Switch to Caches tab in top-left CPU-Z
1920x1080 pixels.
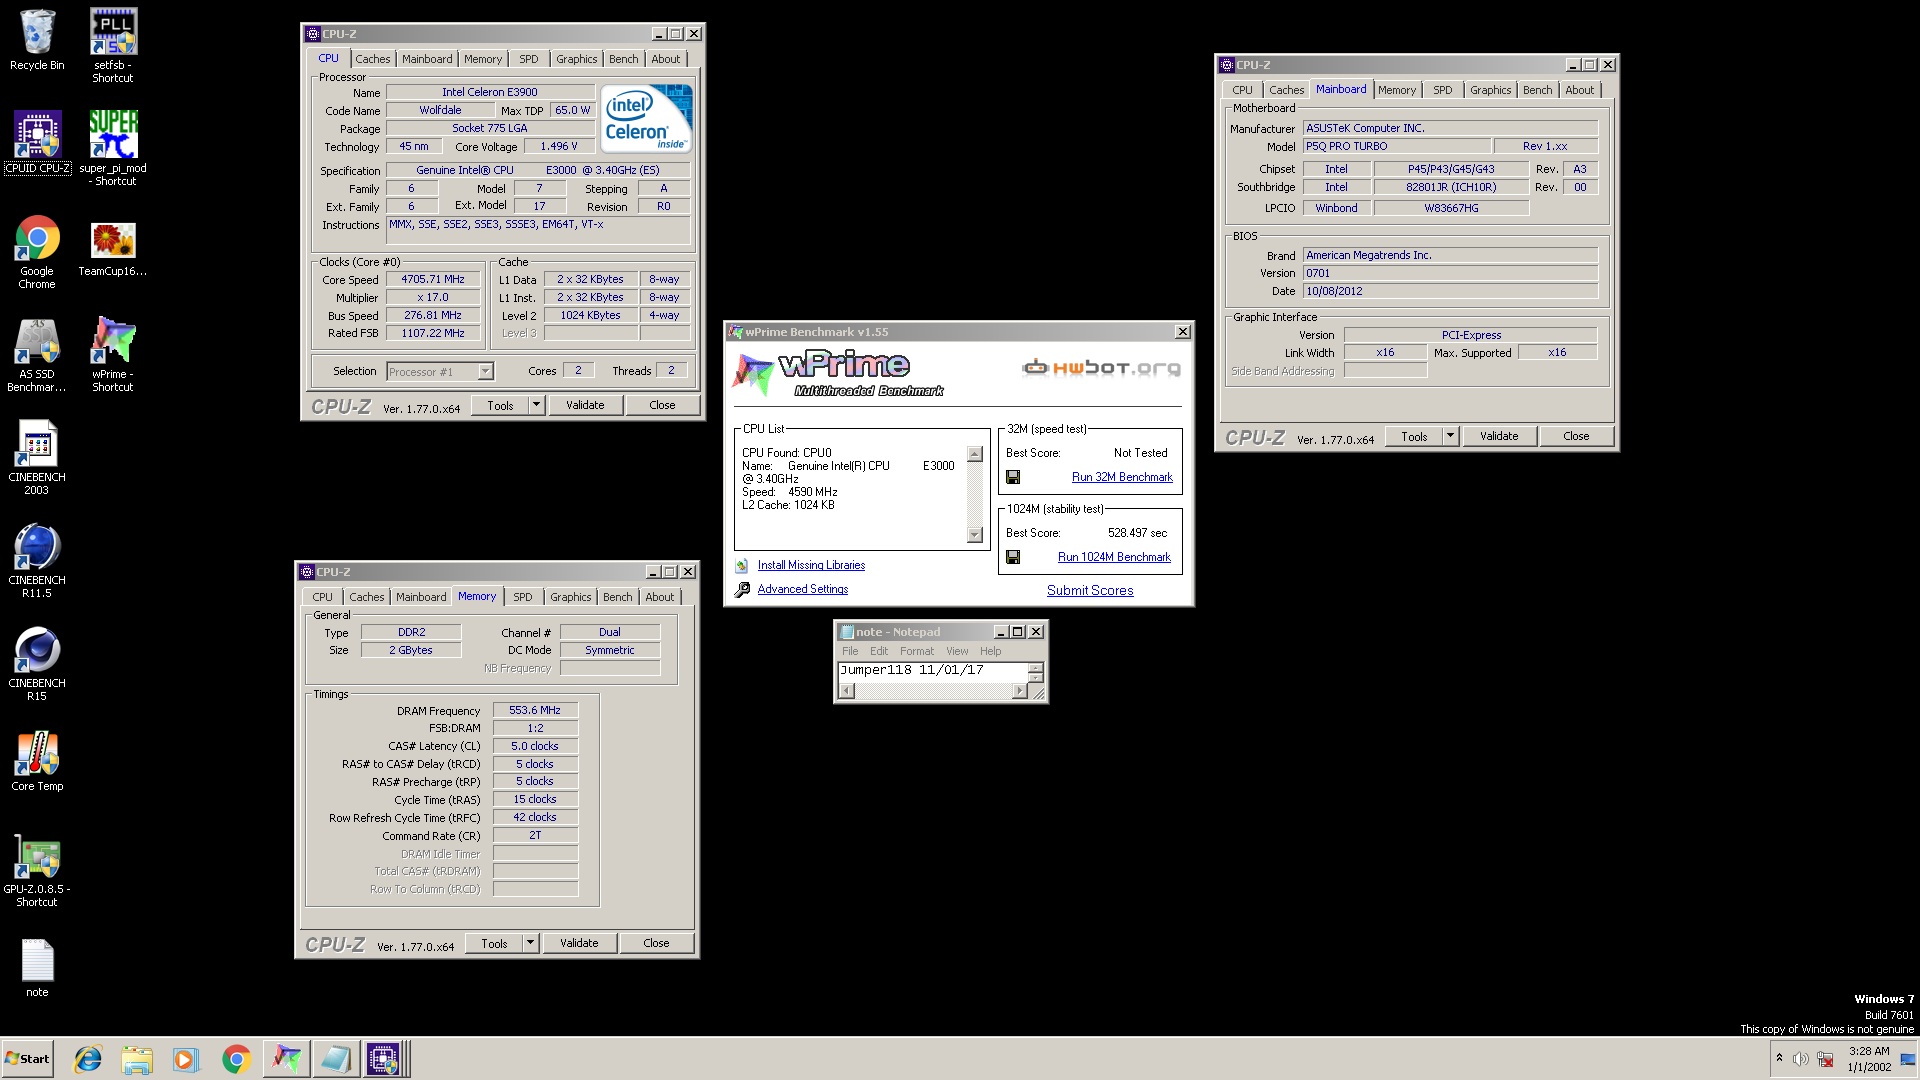[372, 59]
